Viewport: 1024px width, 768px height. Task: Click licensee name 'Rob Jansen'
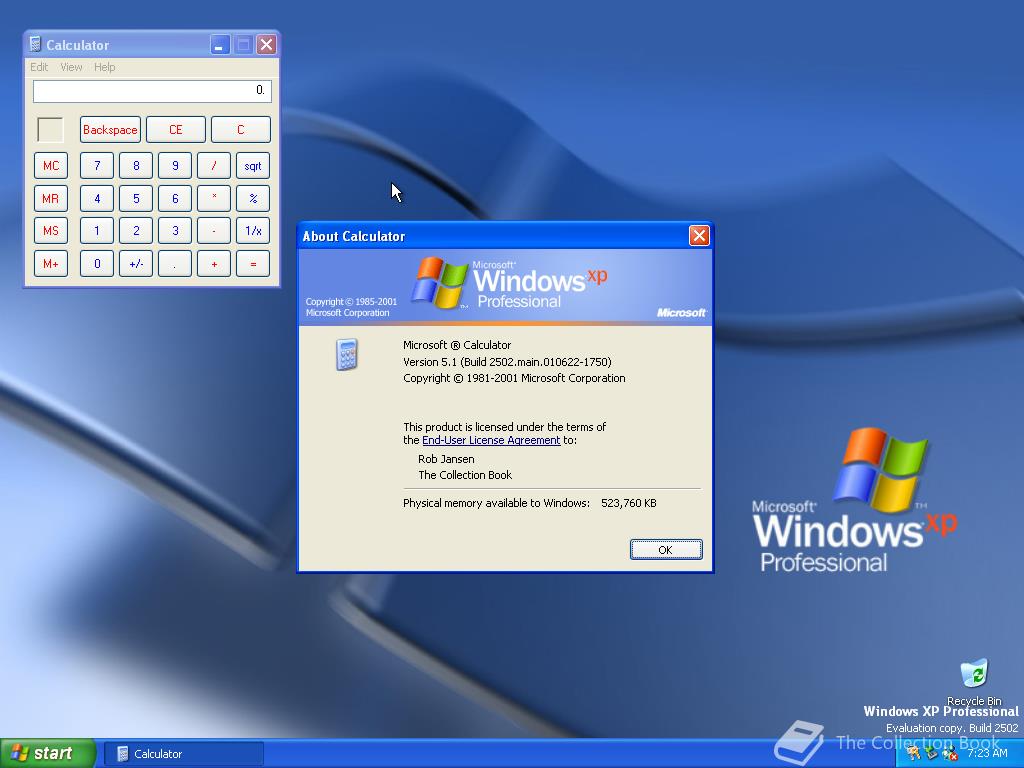click(446, 459)
